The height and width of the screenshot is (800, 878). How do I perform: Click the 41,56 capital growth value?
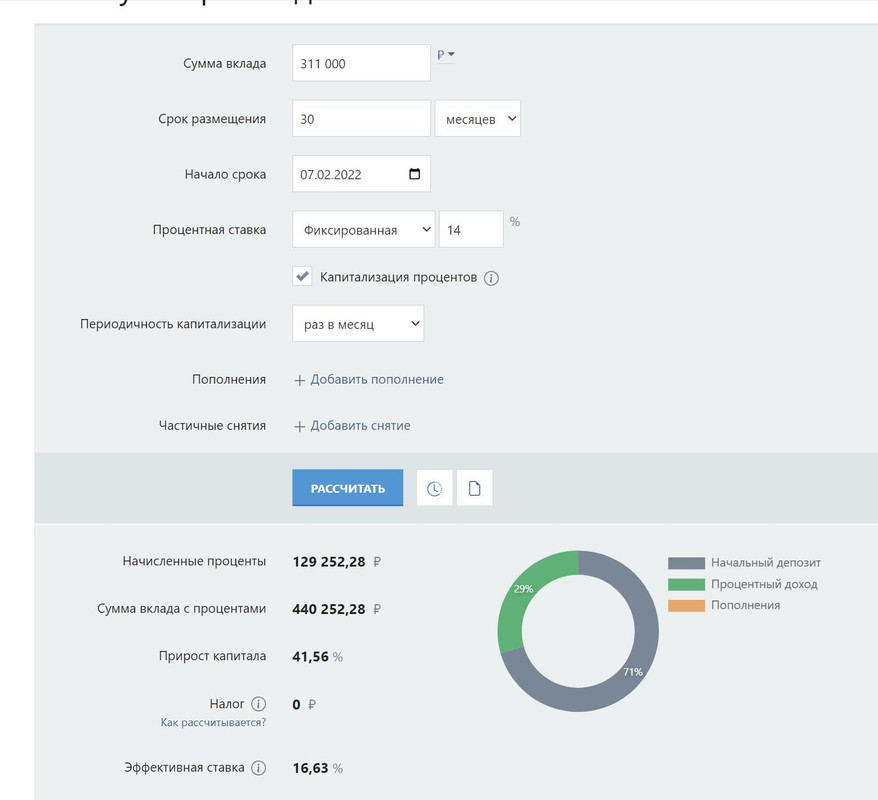click(311, 657)
